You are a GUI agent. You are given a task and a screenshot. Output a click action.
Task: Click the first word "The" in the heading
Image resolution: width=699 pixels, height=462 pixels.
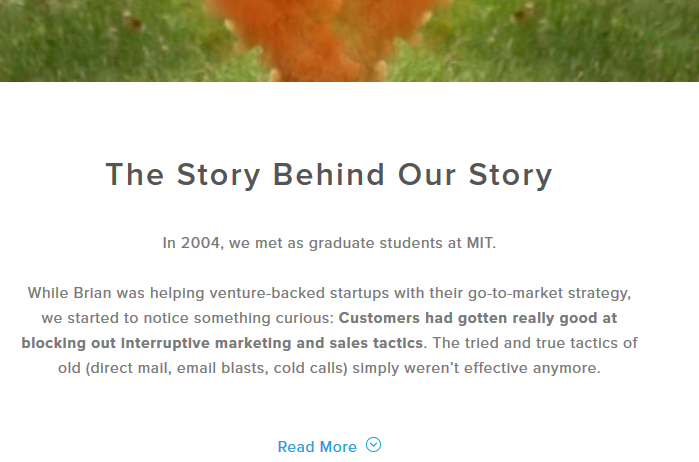click(135, 175)
